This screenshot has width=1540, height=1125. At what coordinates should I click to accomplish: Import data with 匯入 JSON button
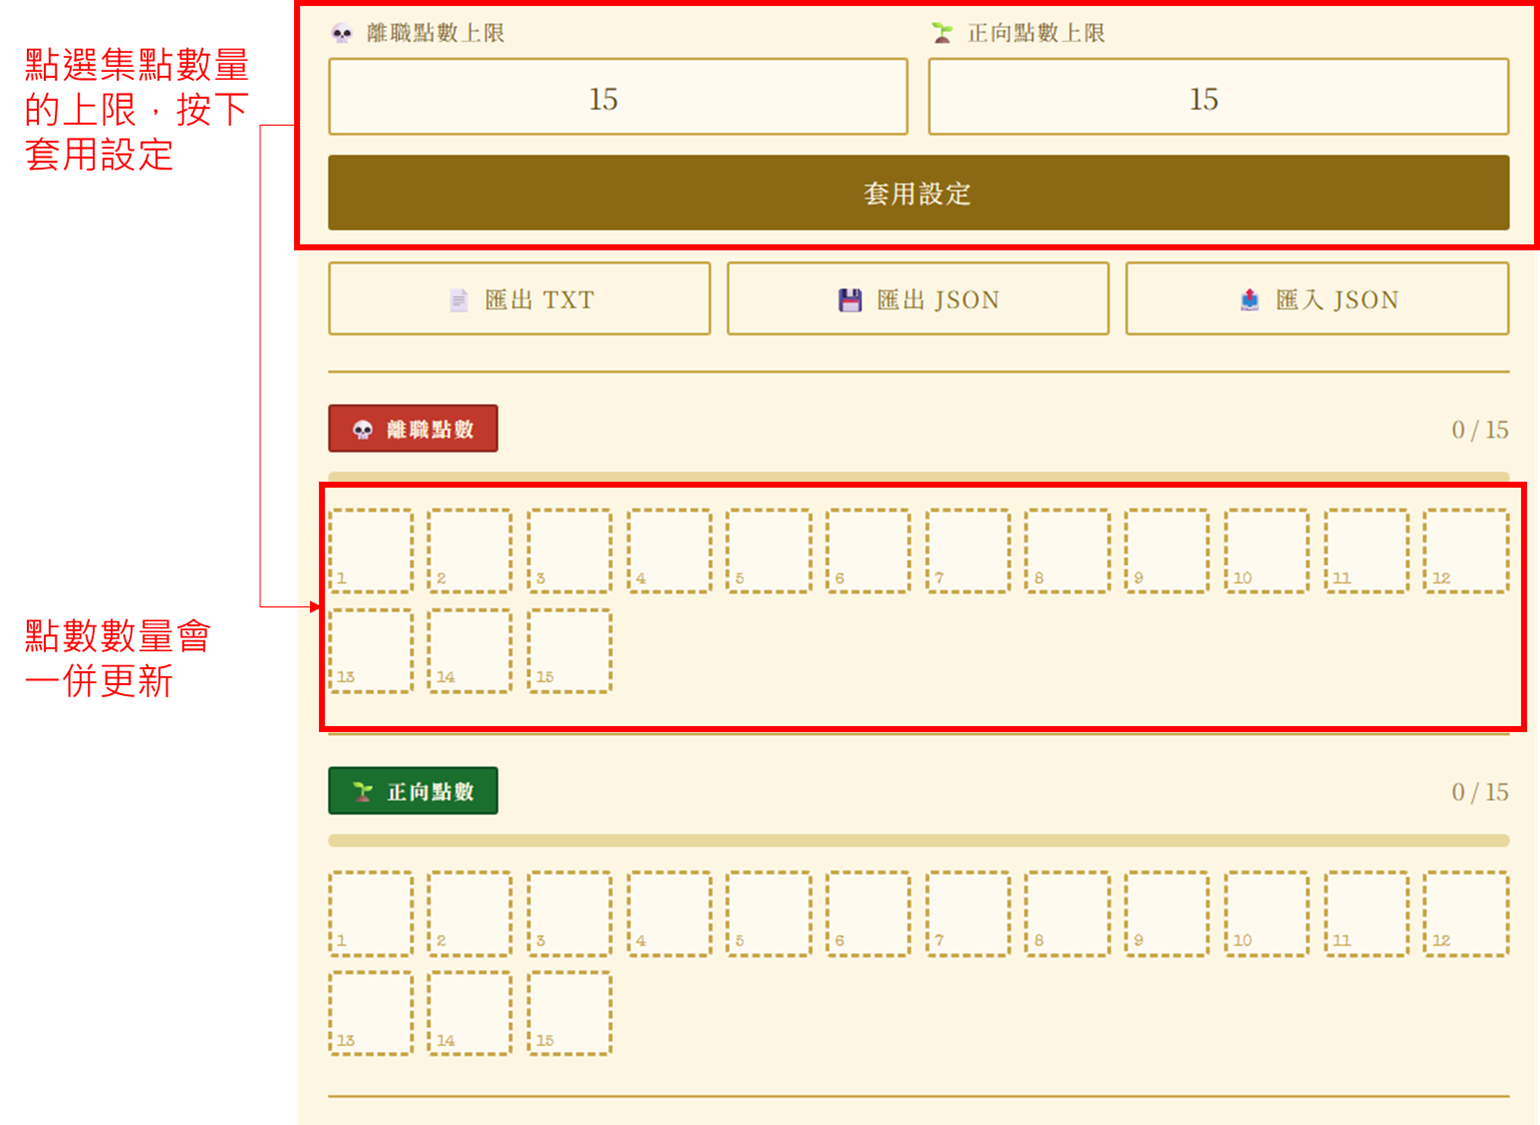click(x=1317, y=299)
